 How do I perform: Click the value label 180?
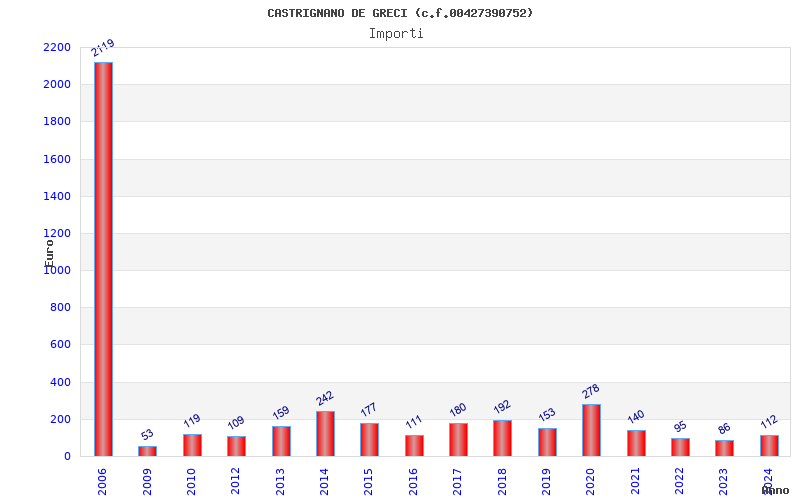pos(458,410)
